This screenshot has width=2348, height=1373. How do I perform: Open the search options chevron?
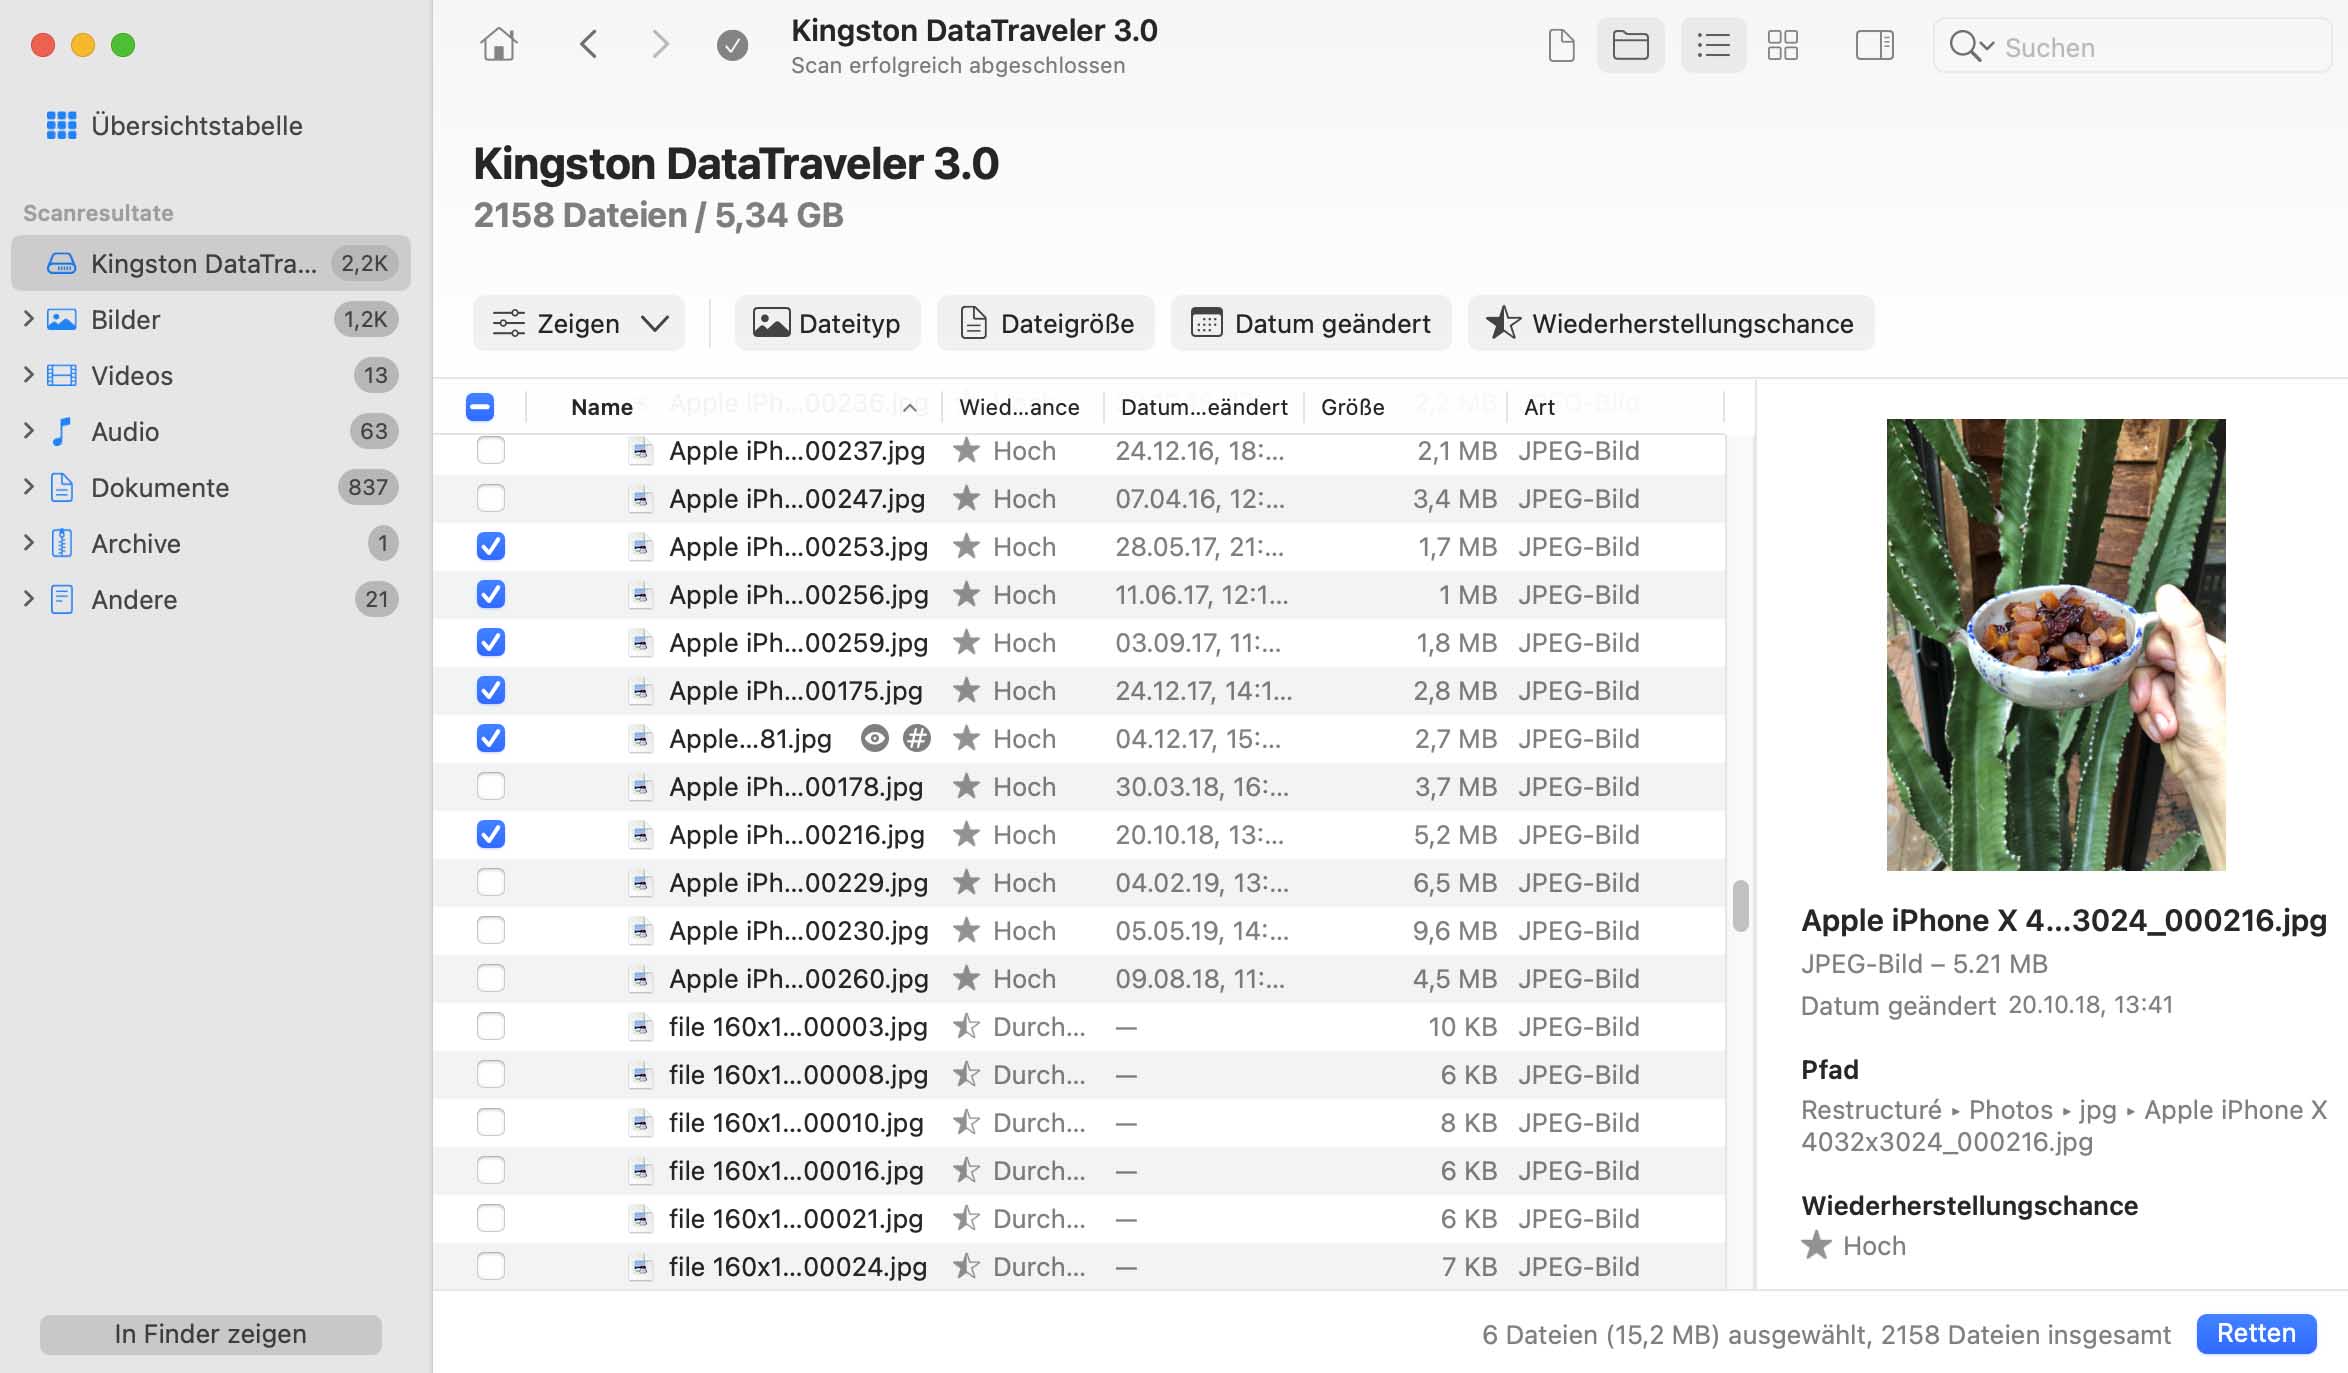(1987, 46)
